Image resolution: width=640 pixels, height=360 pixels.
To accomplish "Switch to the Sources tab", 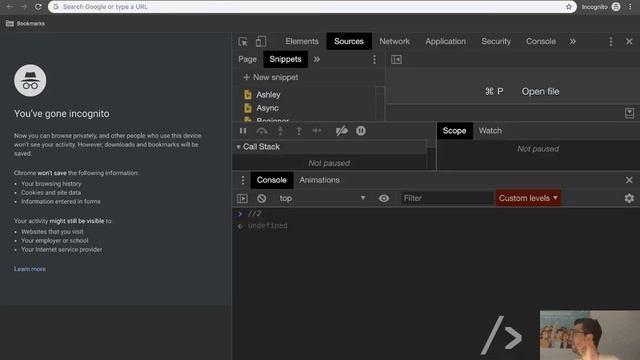I will tap(349, 41).
